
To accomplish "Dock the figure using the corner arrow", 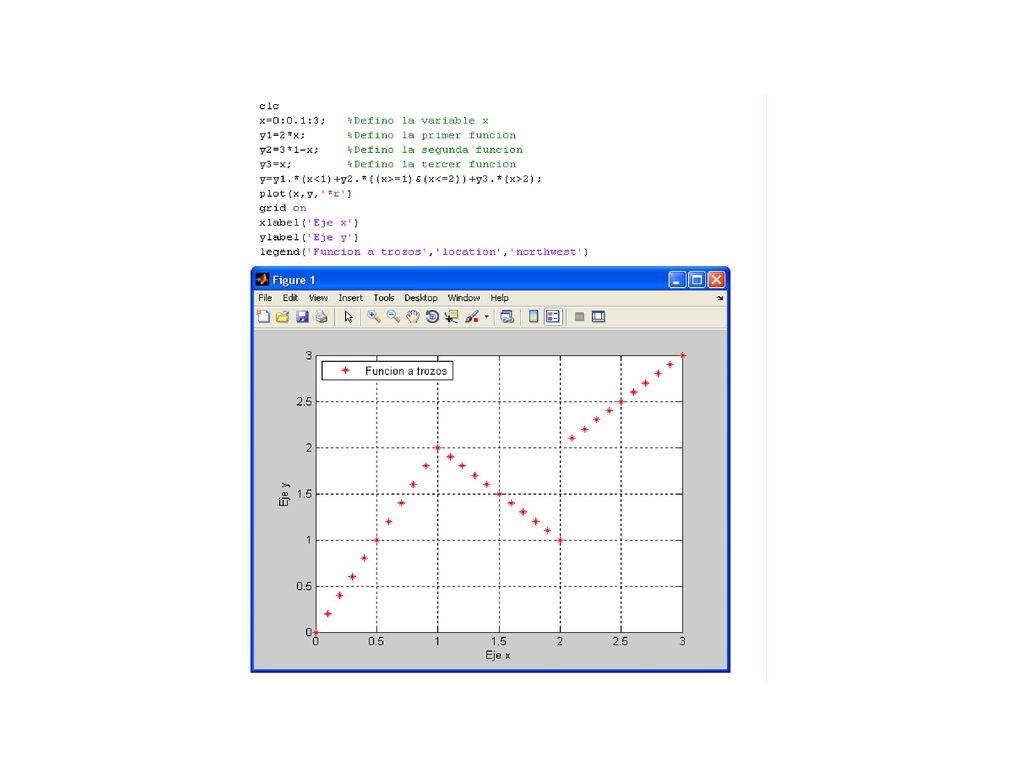I will 720,298.
